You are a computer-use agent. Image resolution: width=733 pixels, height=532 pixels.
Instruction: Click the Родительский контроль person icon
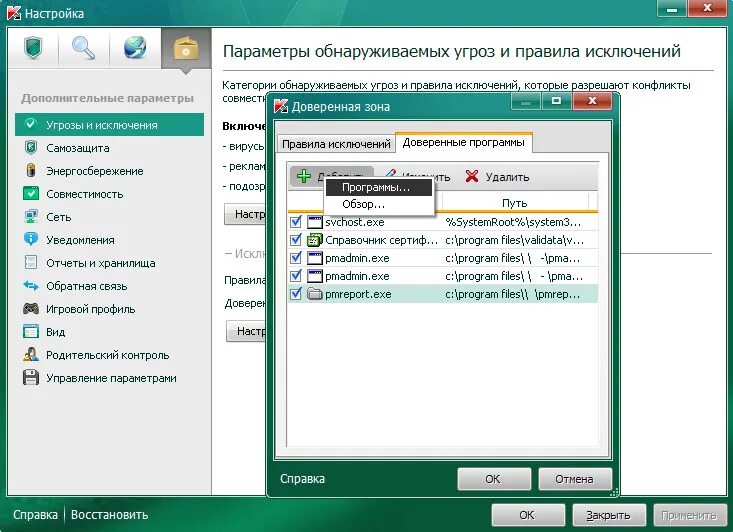[x=31, y=354]
